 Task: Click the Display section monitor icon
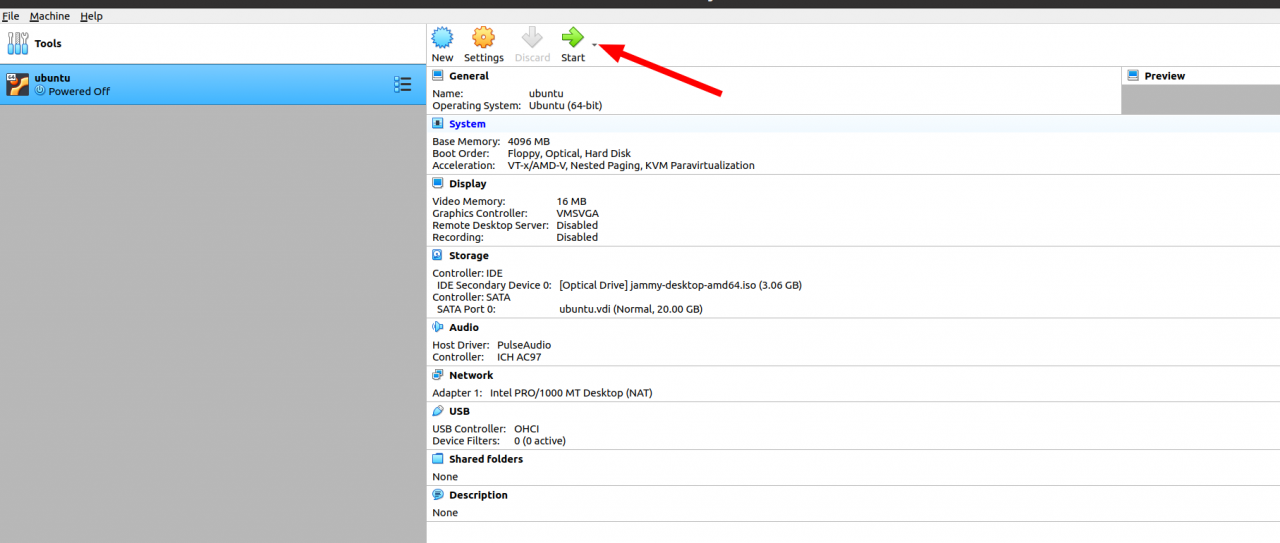click(438, 184)
